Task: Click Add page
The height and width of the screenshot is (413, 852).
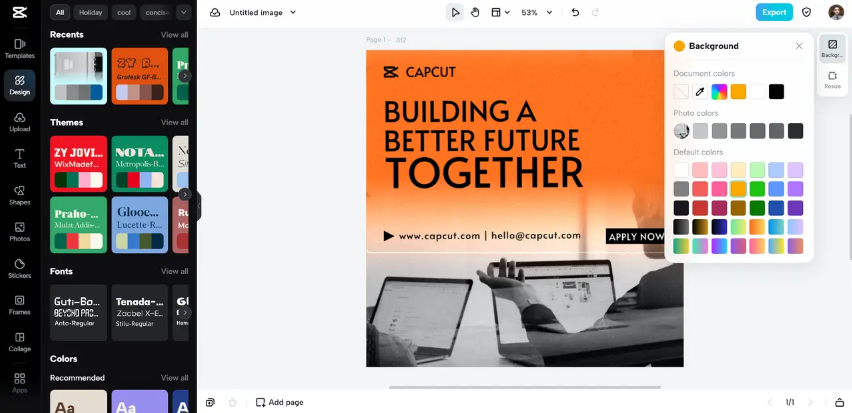Action: [279, 402]
